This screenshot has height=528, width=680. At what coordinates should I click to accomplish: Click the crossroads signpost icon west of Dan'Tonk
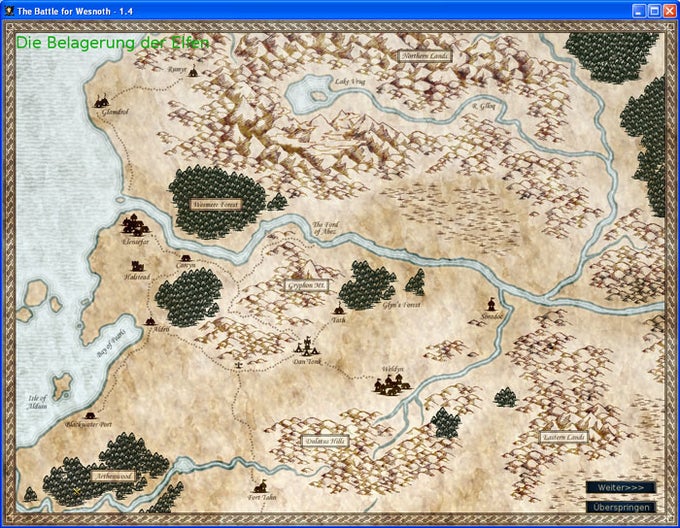click(238, 365)
